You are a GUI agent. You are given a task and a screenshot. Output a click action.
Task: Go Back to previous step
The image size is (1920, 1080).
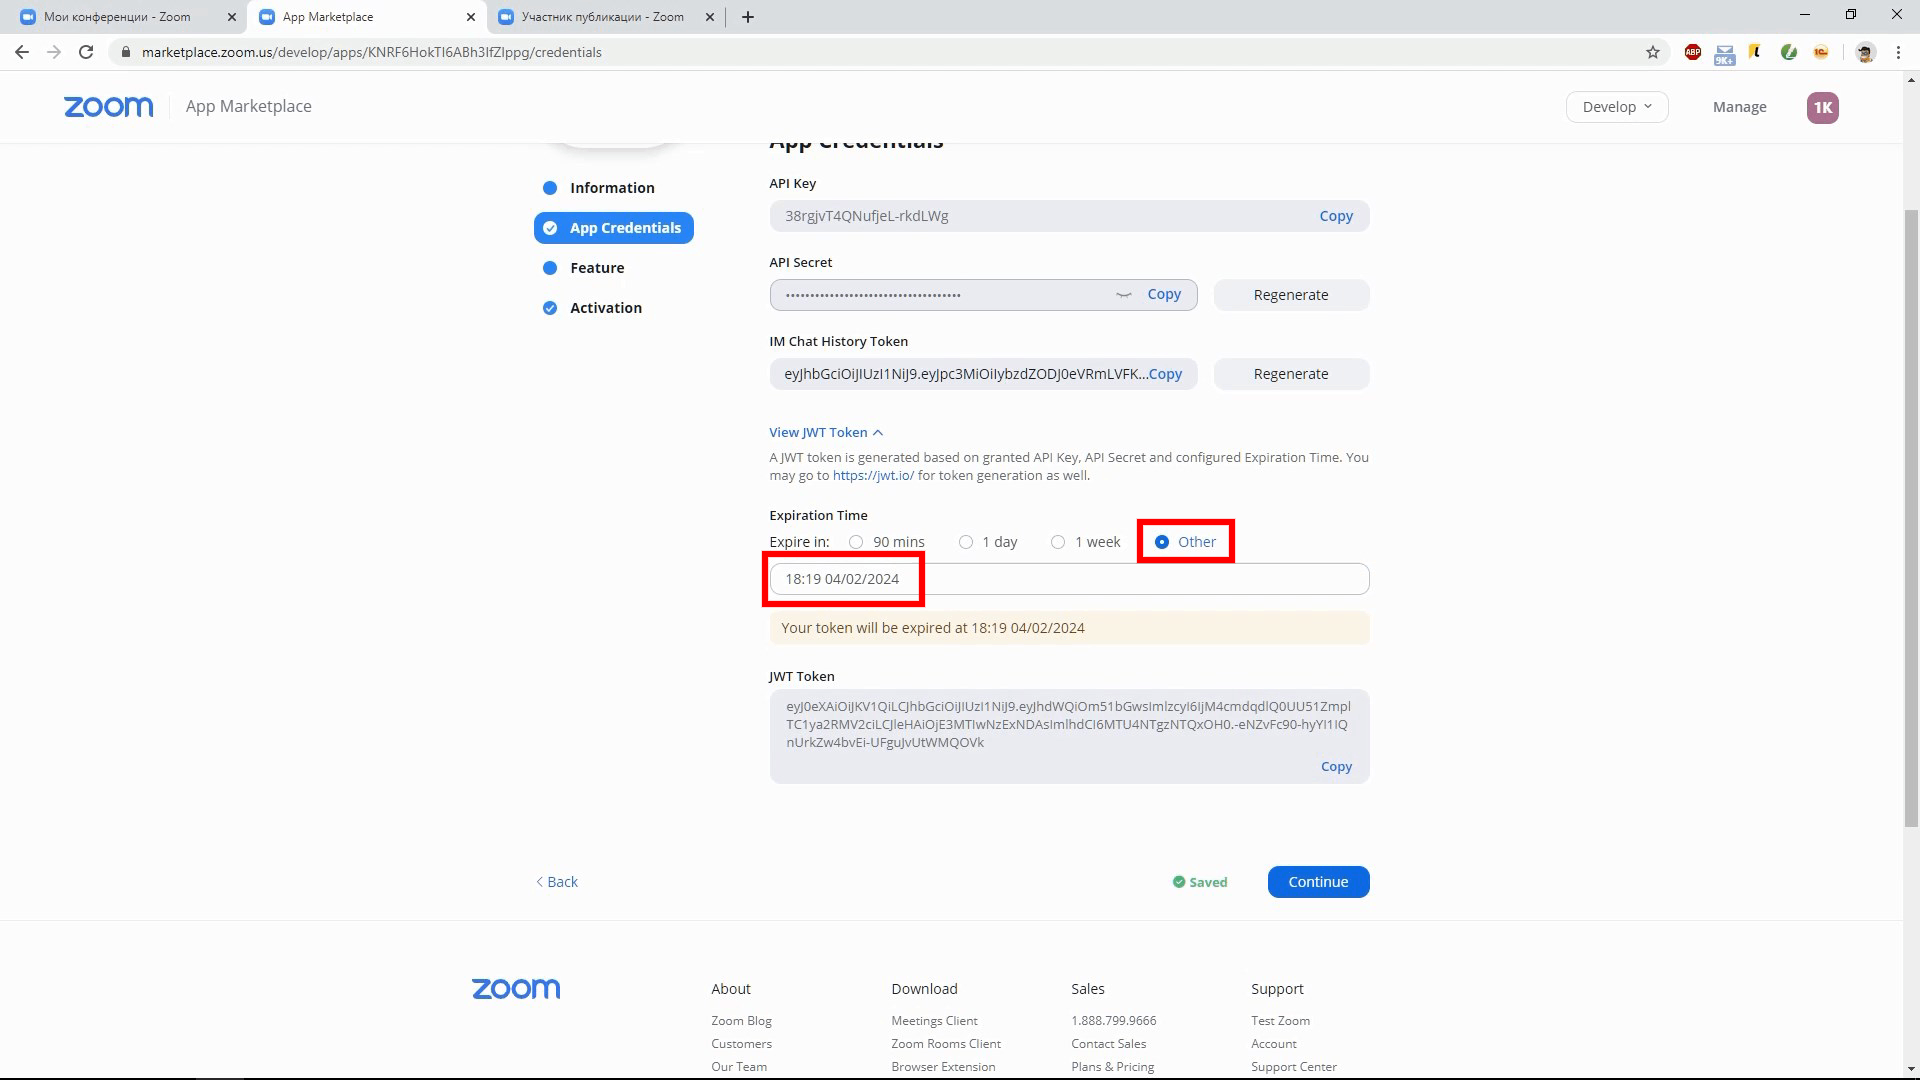(x=557, y=882)
